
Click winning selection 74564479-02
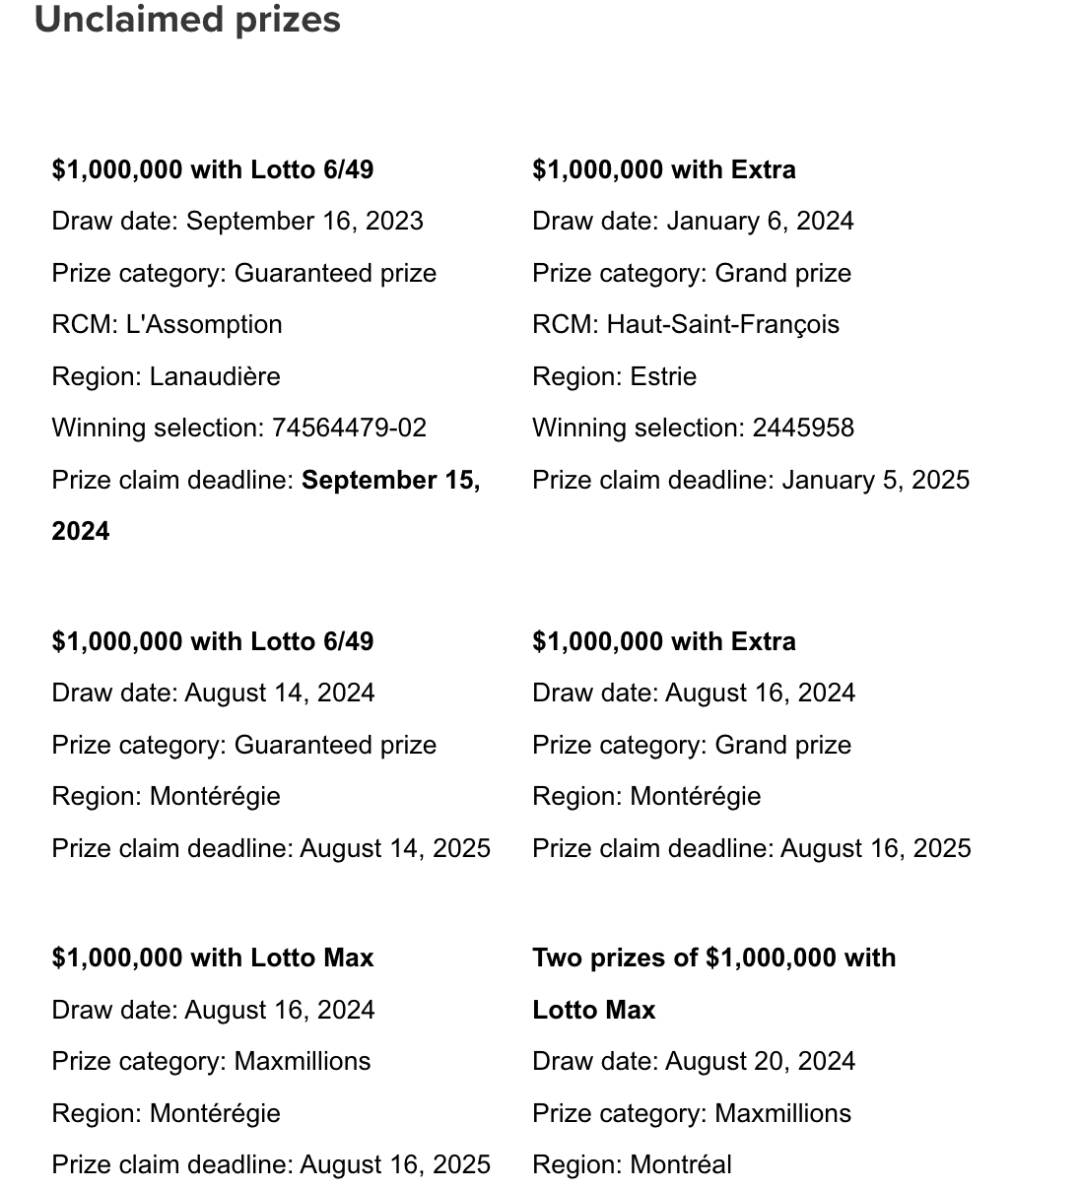[x=239, y=428]
